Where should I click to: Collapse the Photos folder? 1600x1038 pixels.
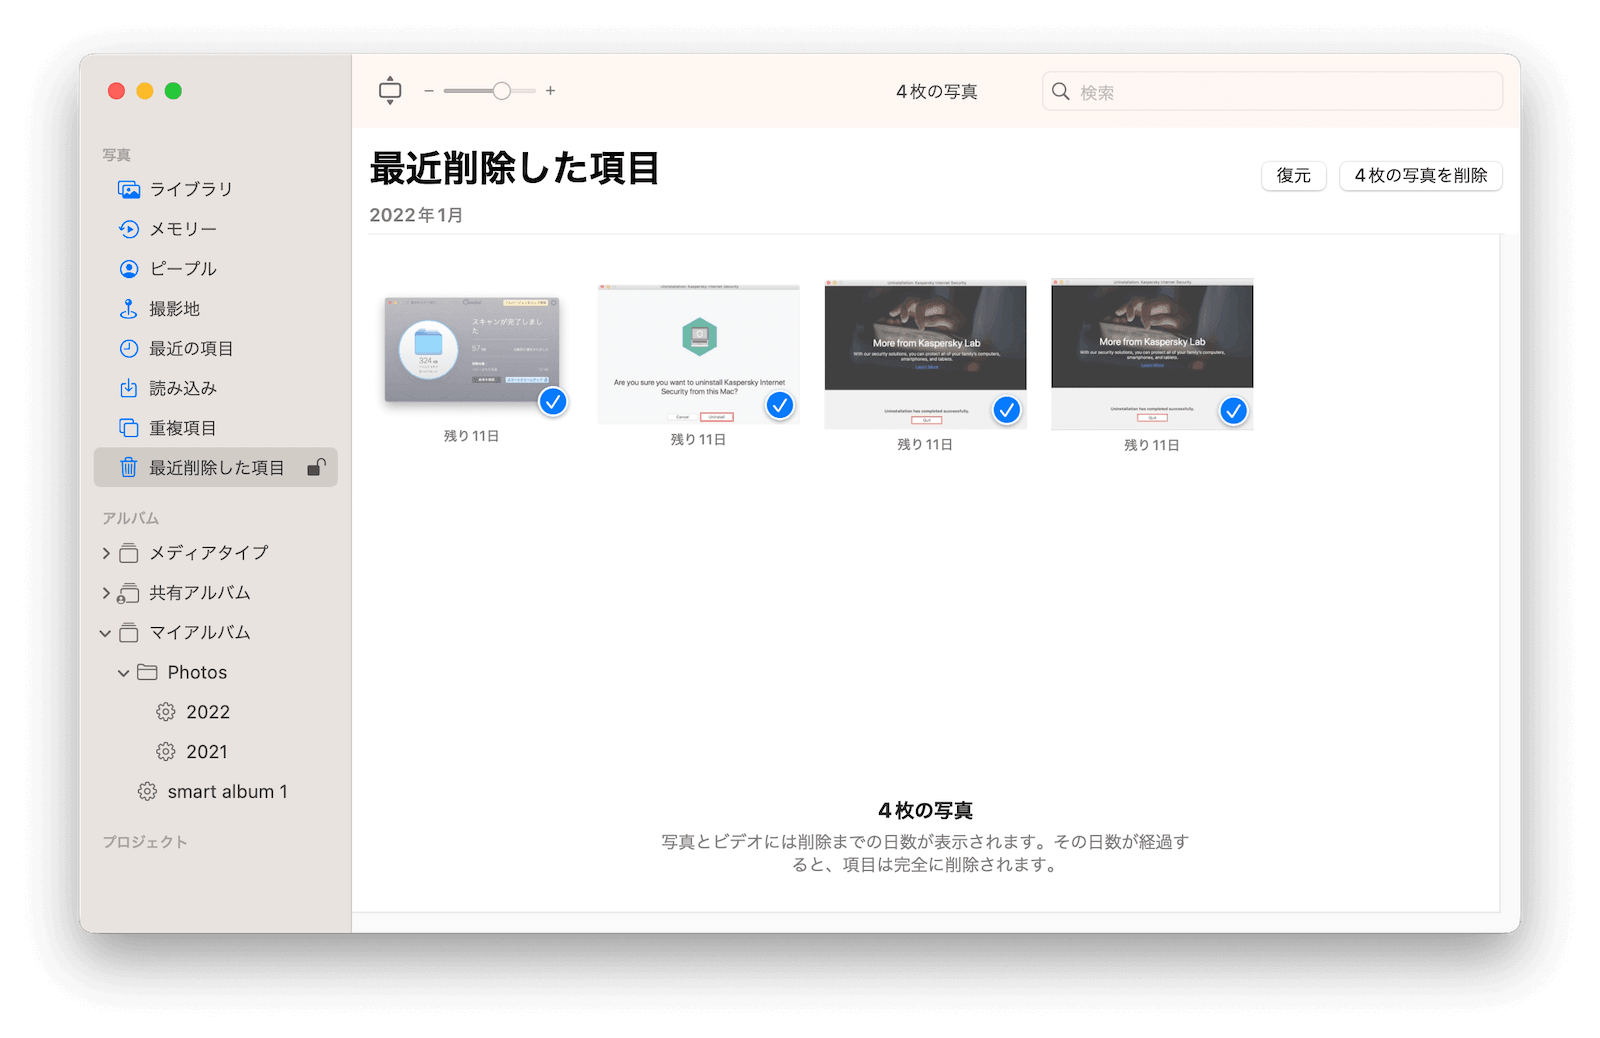pos(124,673)
